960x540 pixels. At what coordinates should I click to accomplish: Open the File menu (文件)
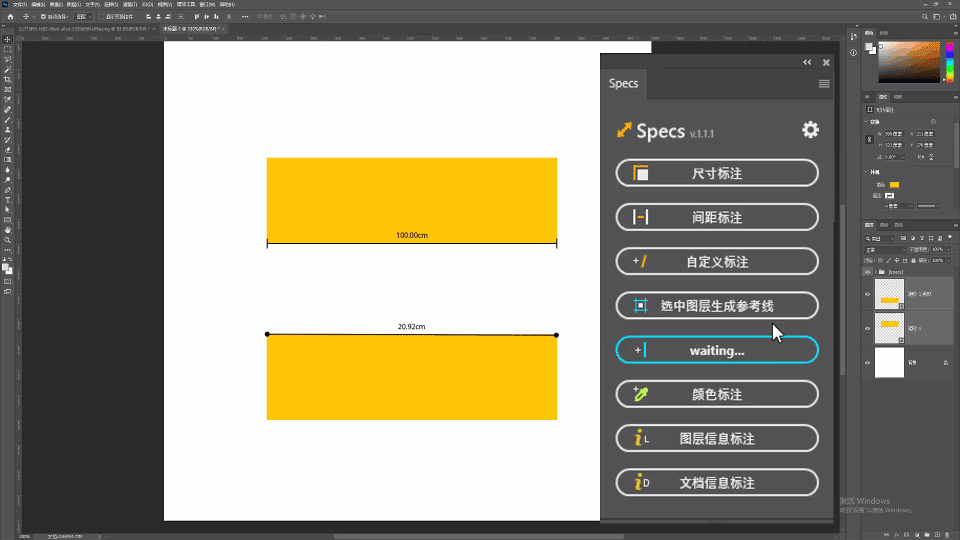point(20,4)
